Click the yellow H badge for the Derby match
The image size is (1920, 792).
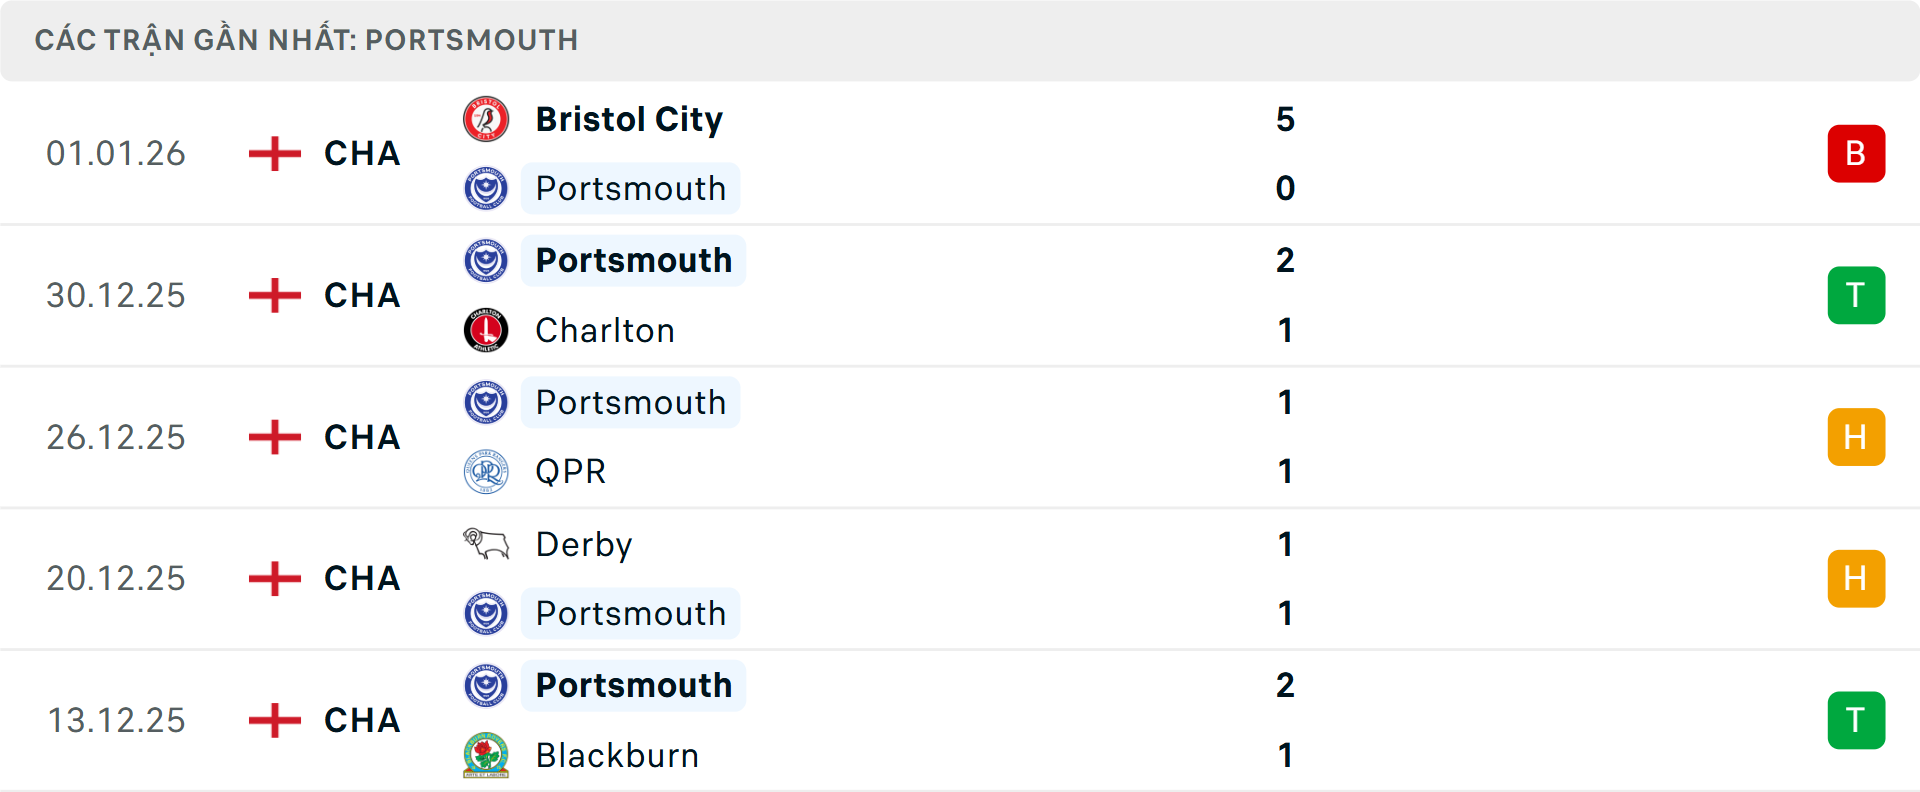coord(1857,578)
